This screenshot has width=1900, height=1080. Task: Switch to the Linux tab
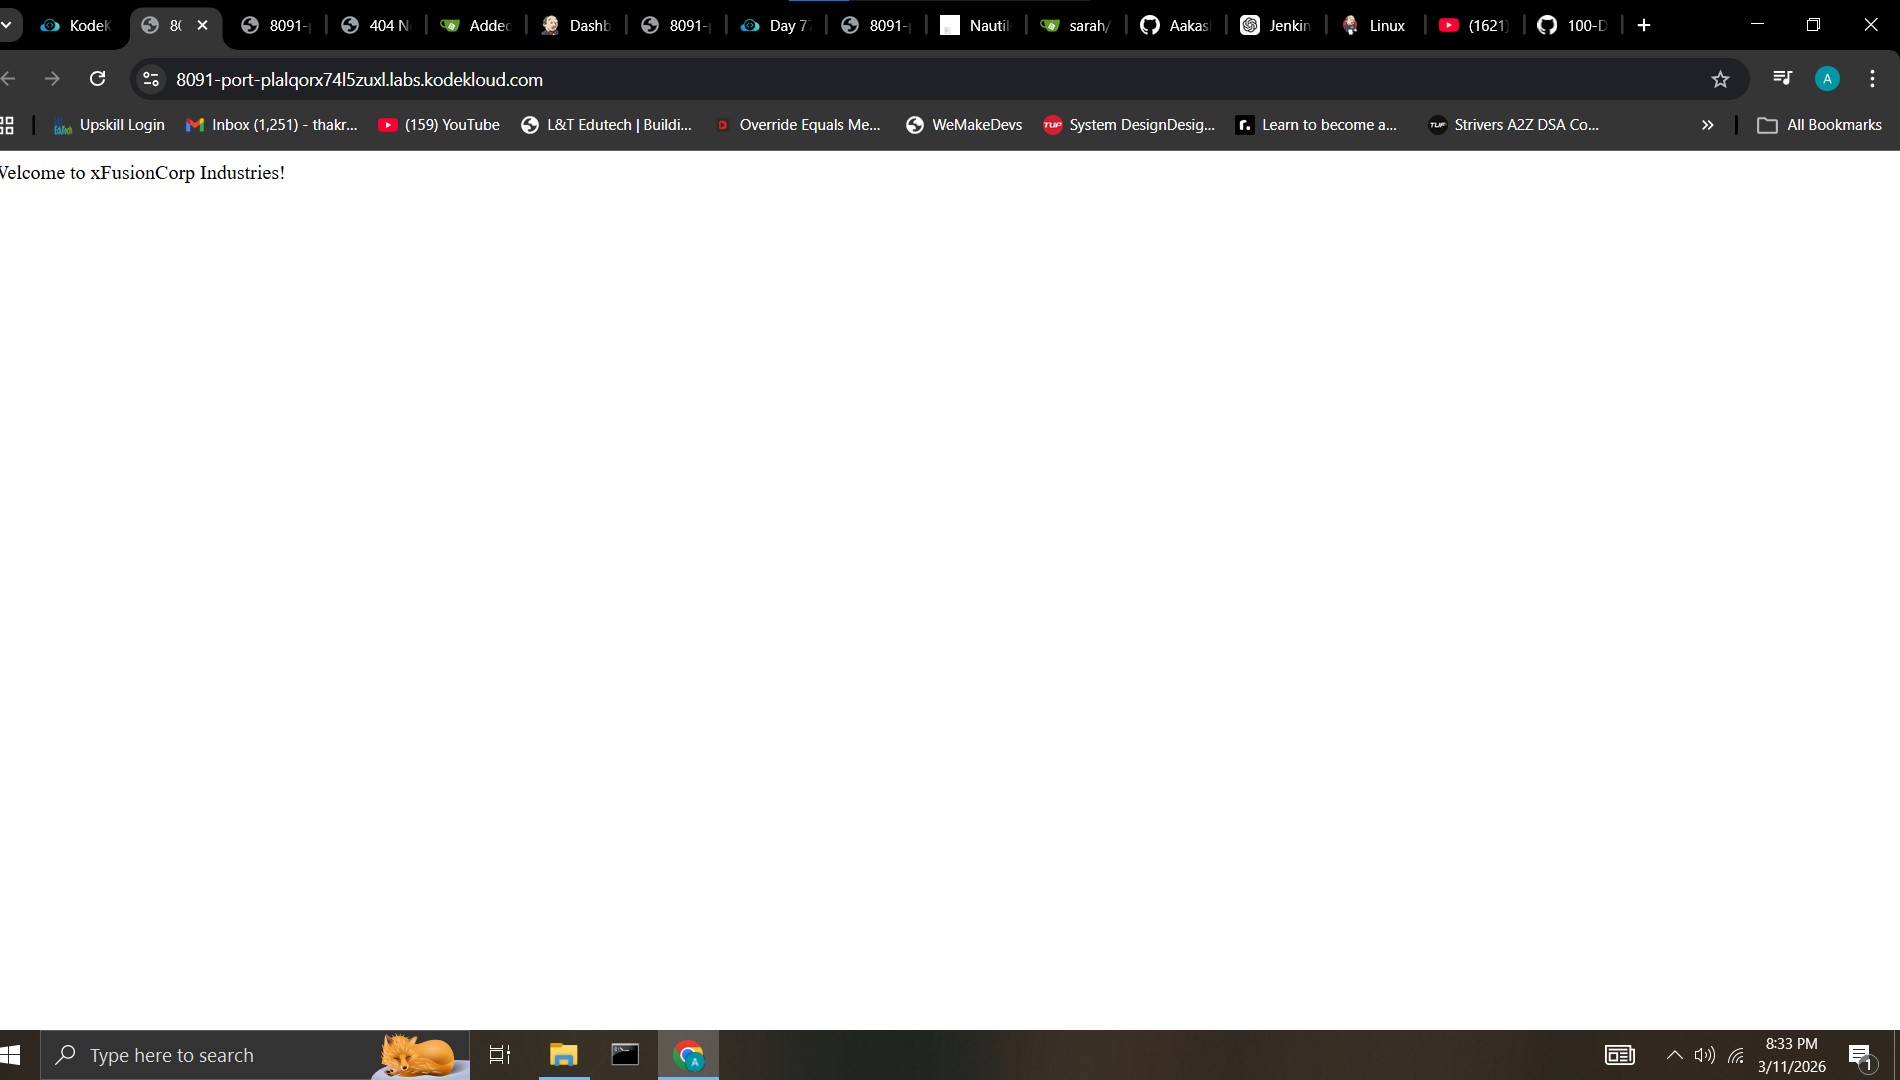pyautogui.click(x=1377, y=25)
